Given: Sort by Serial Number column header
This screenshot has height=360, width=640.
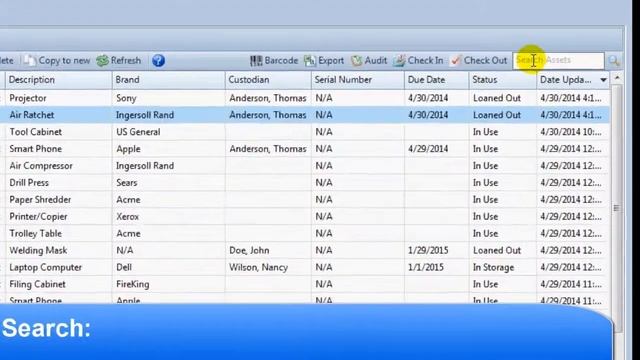Looking at the screenshot, I should (x=358, y=80).
